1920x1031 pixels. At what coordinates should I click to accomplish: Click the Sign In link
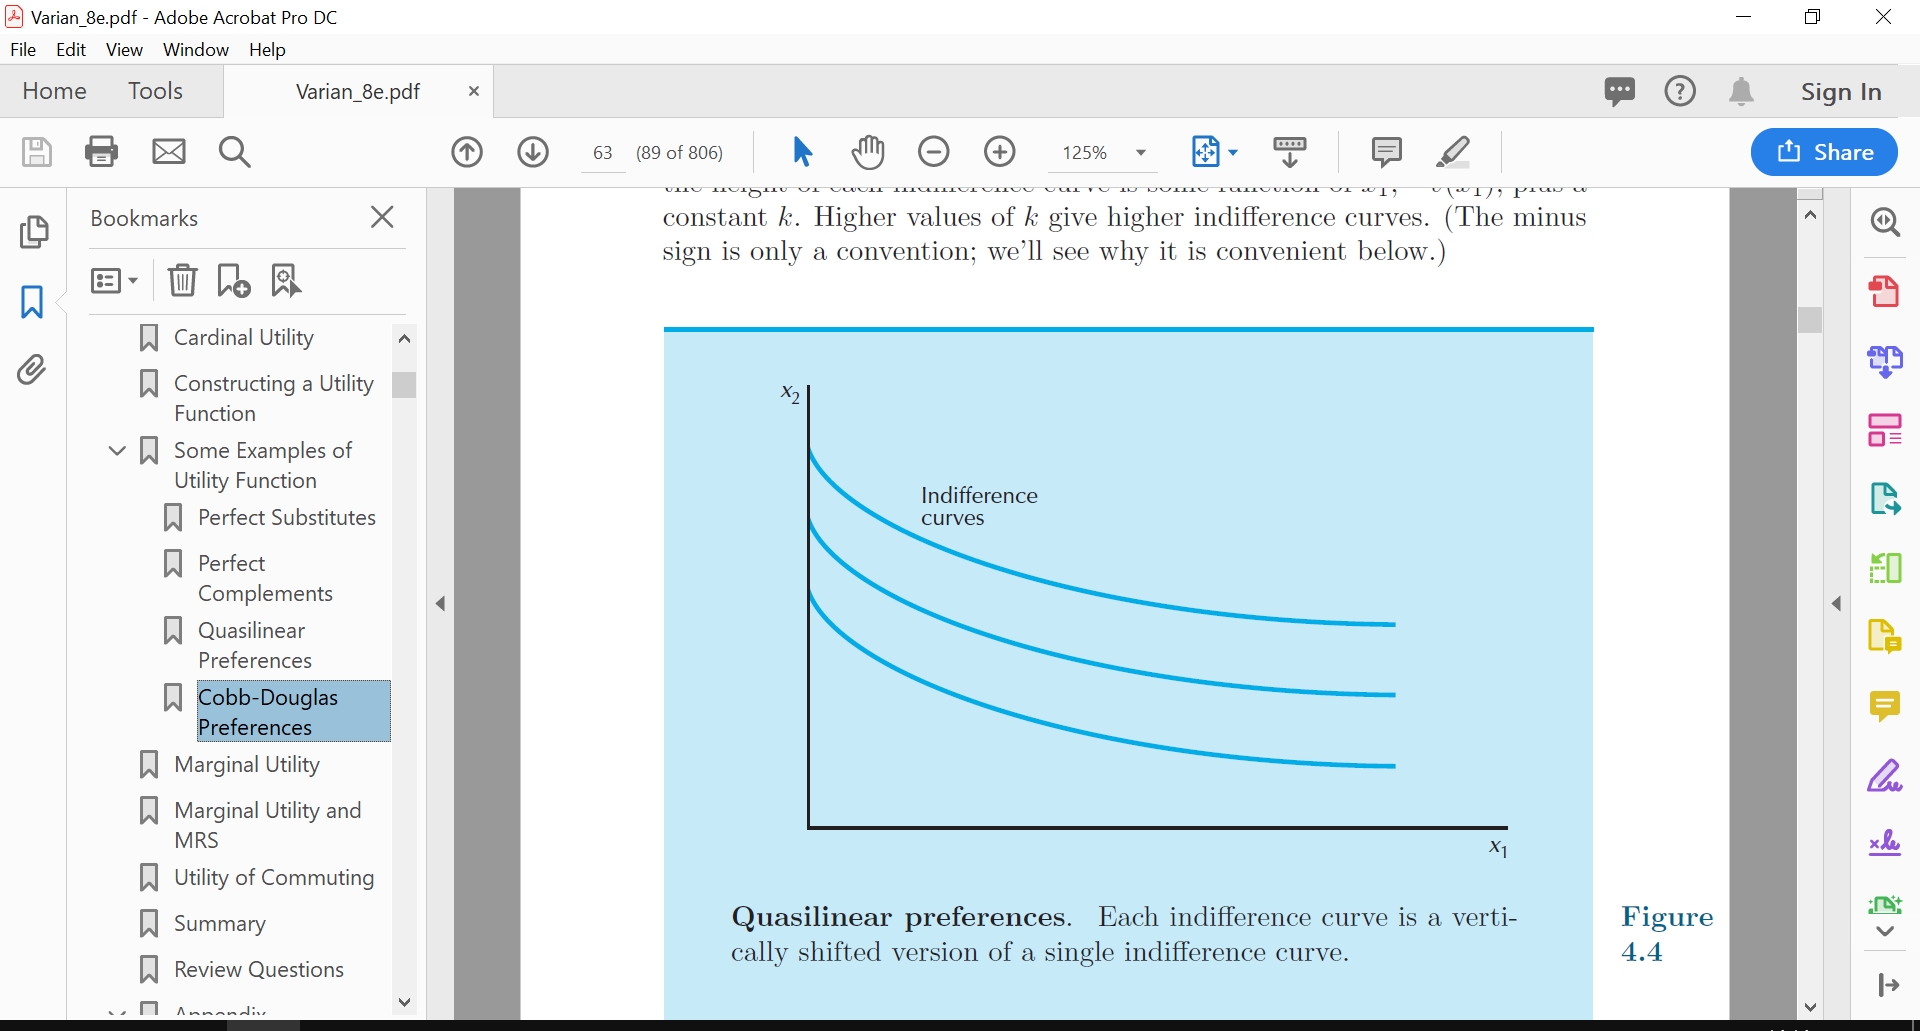point(1841,92)
